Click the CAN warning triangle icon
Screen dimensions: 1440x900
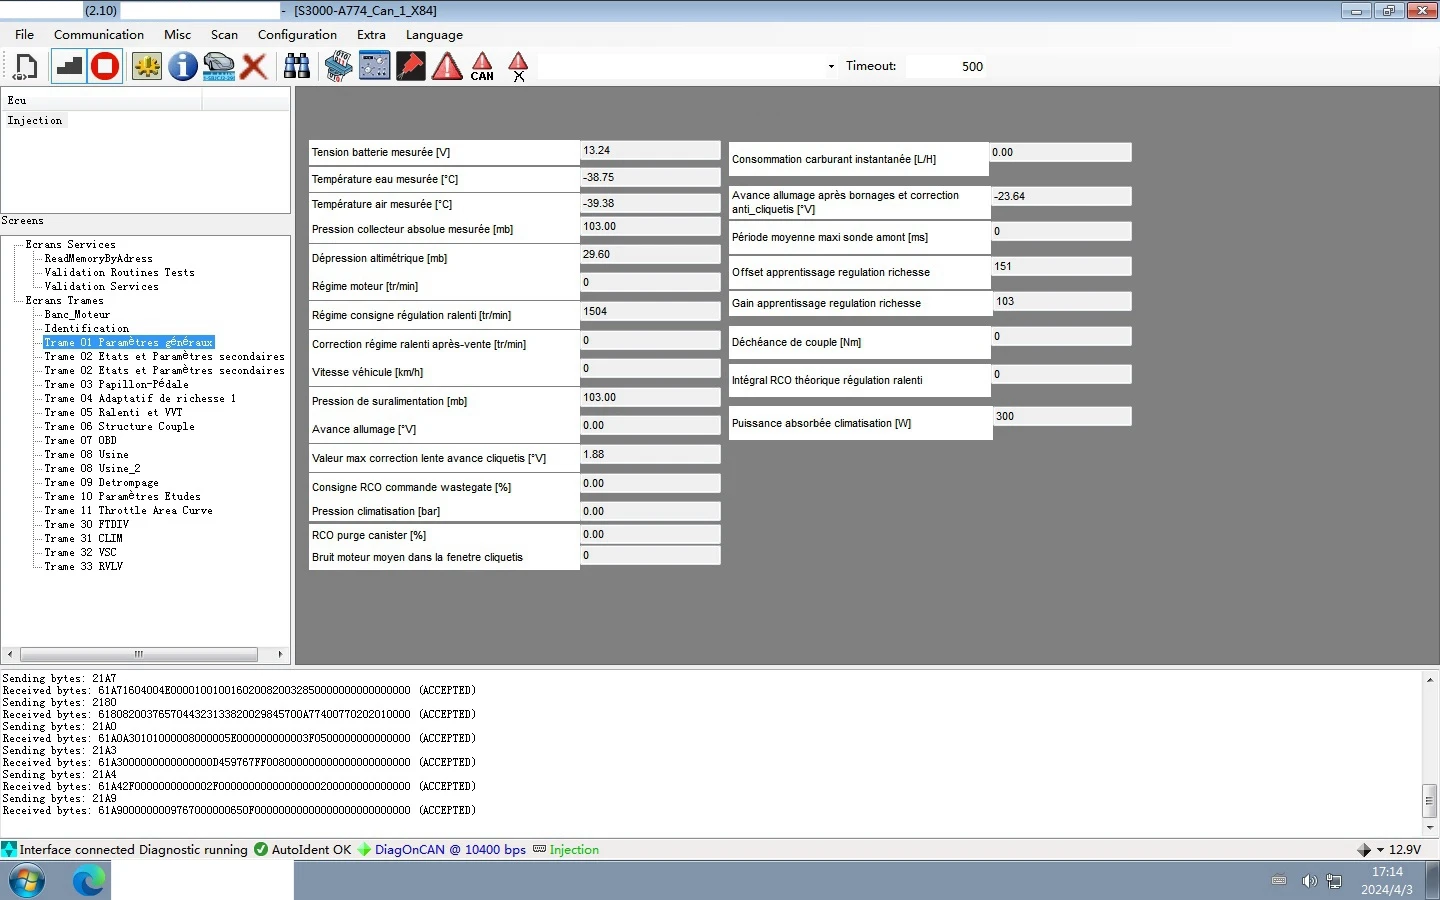482,67
